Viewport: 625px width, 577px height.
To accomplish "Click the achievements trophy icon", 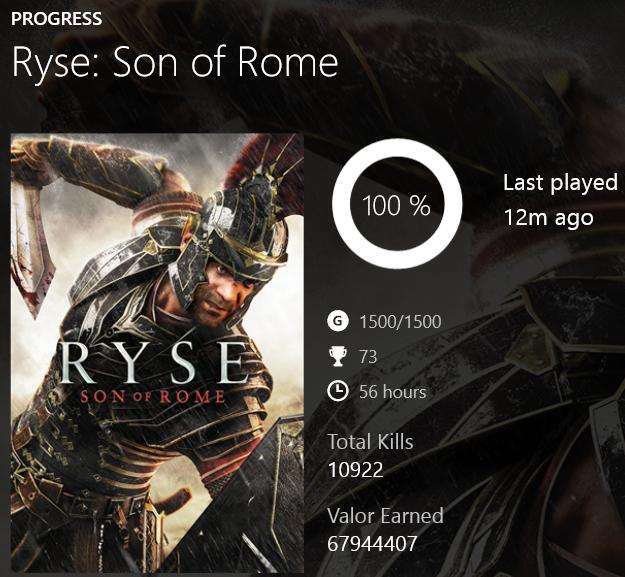I will [x=338, y=356].
